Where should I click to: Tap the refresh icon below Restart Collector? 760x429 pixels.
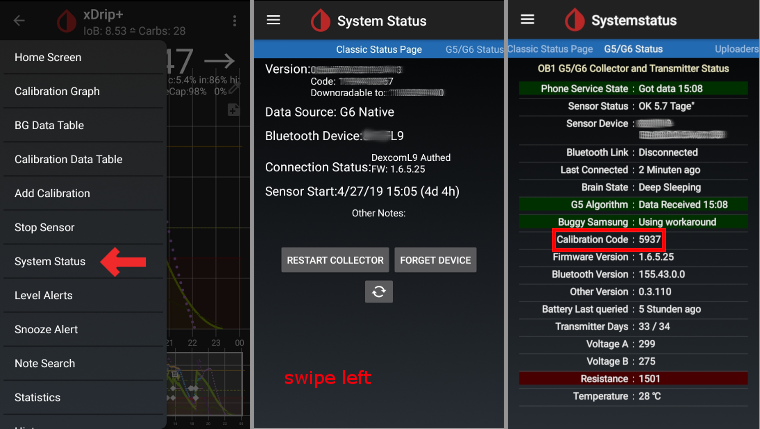coord(379,291)
